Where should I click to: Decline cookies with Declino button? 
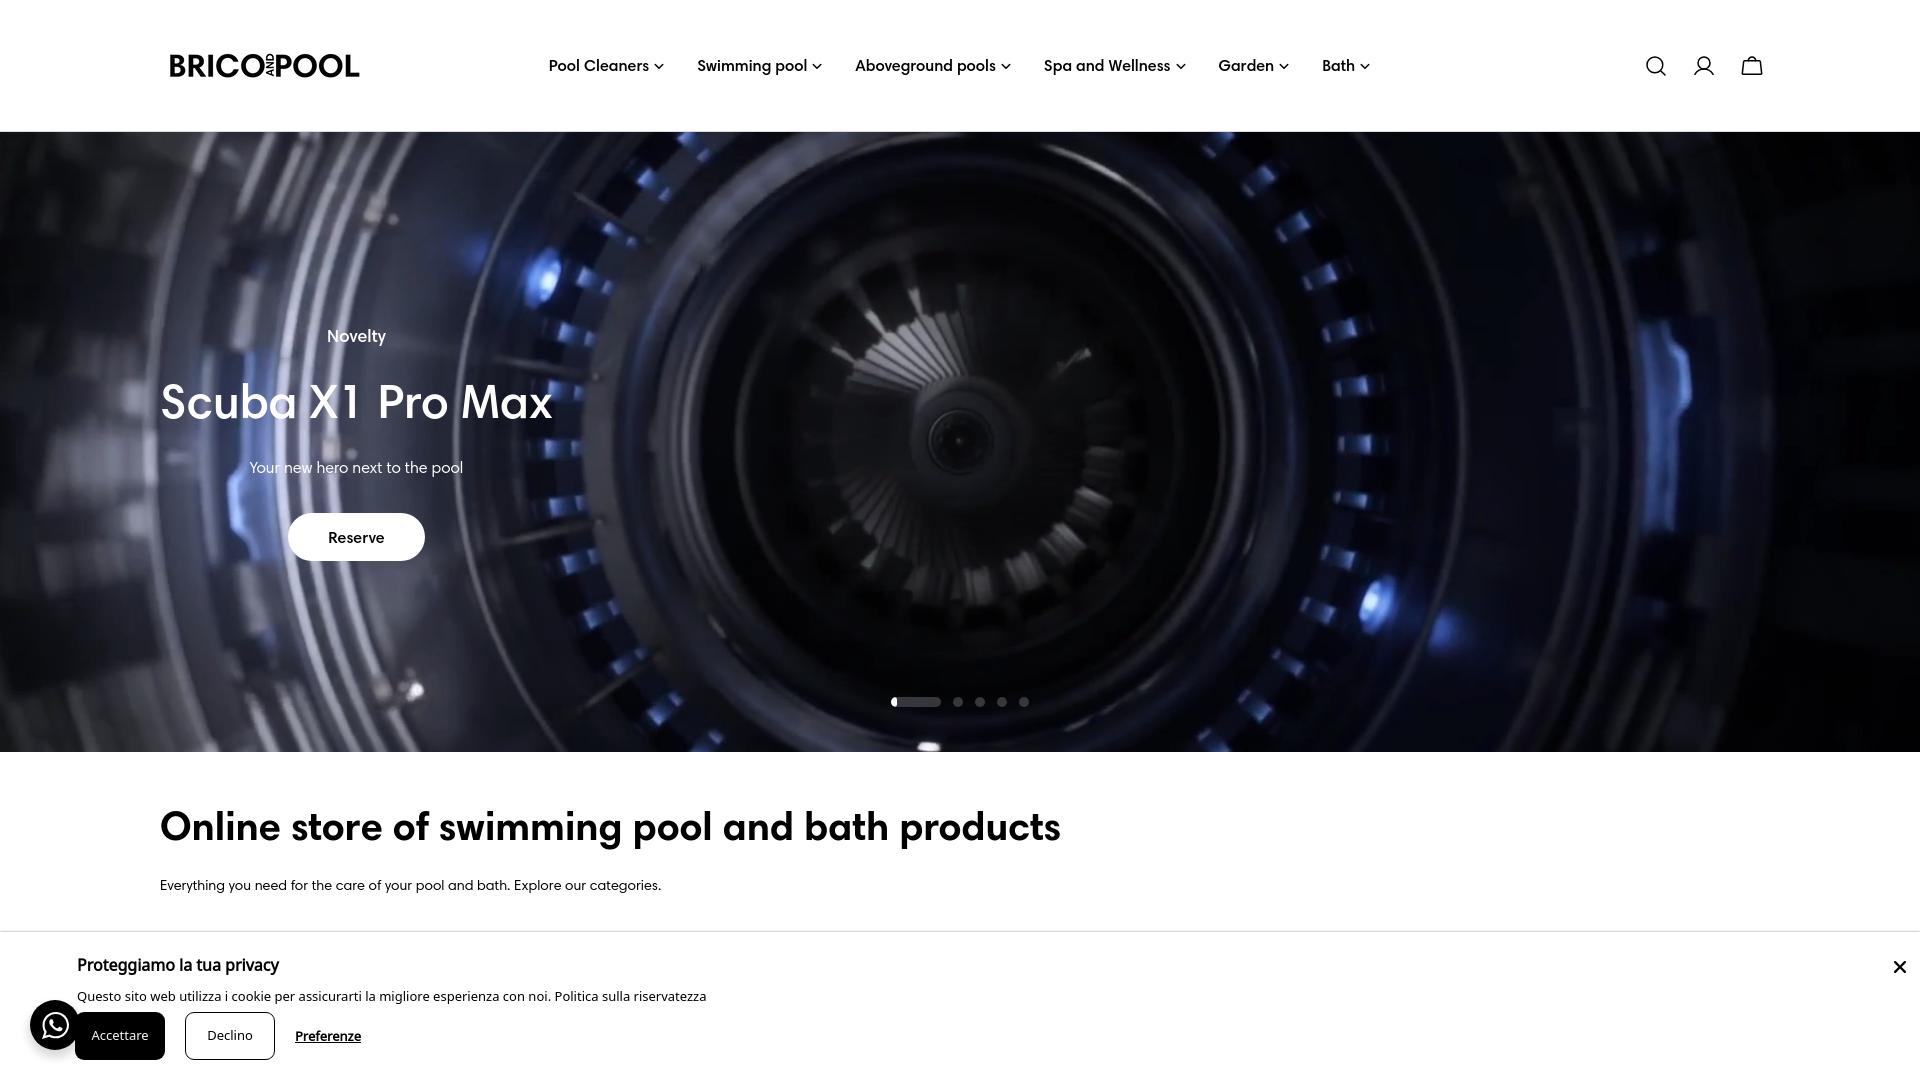click(x=230, y=1036)
